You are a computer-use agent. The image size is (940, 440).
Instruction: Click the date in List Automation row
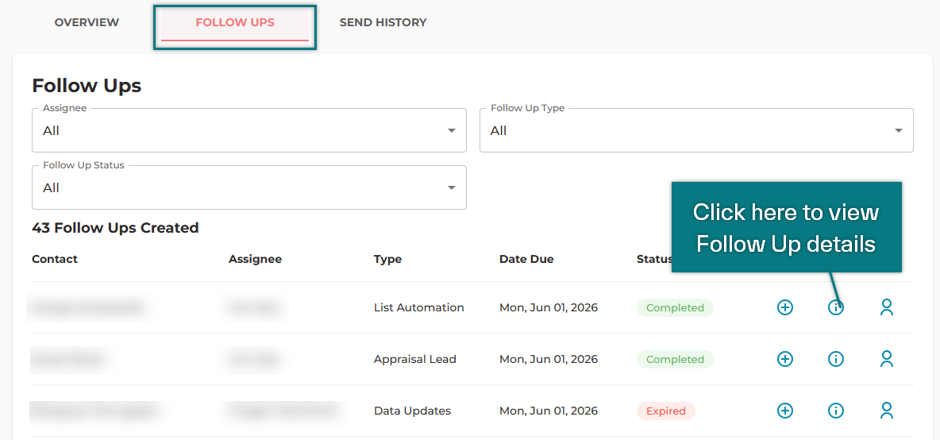549,308
